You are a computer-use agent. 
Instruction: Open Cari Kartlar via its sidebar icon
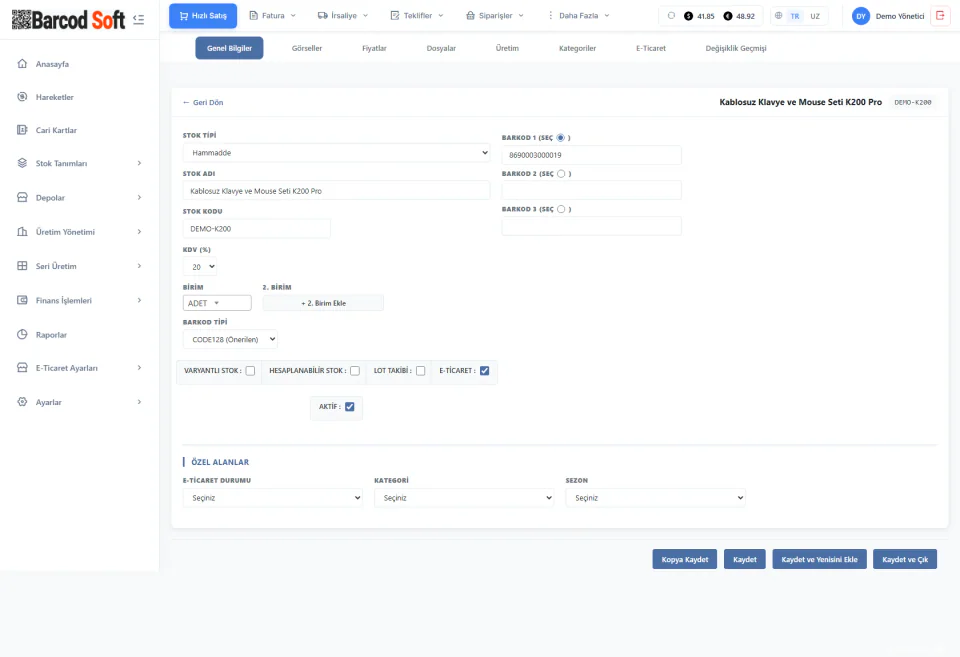22,130
